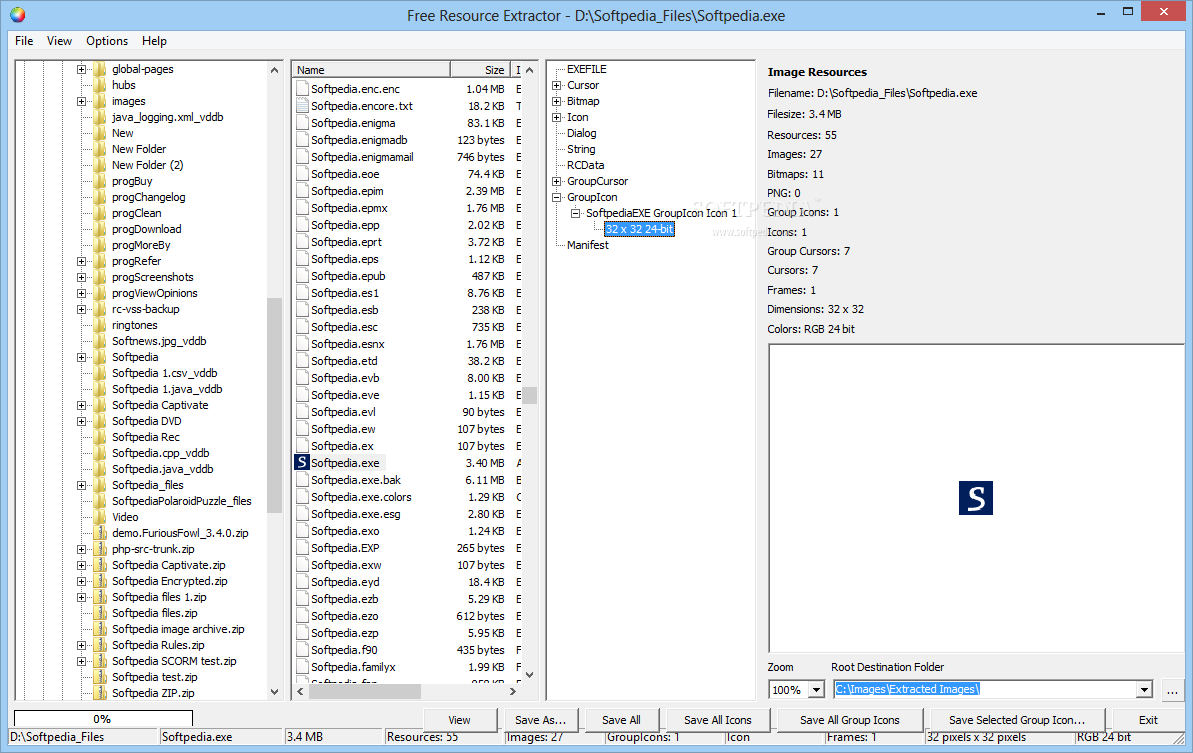
Task: Click the Softpedia.familyx file icon
Action: pyautogui.click(x=302, y=667)
